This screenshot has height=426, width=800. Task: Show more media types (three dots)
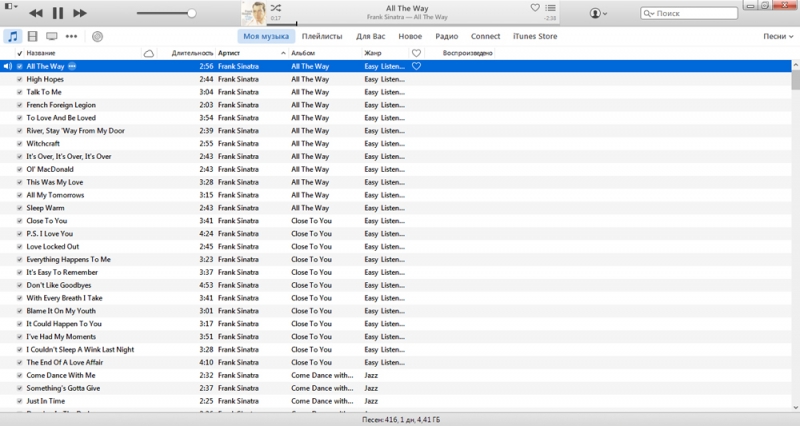pos(71,36)
